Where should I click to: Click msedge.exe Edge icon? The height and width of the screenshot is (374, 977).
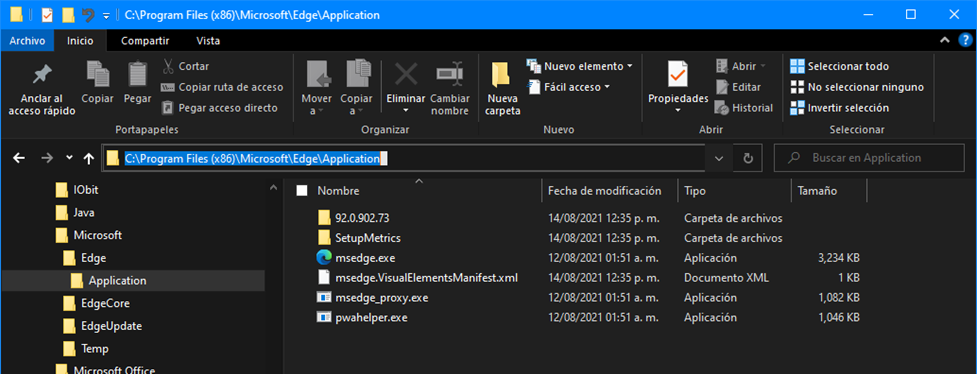pos(323,257)
